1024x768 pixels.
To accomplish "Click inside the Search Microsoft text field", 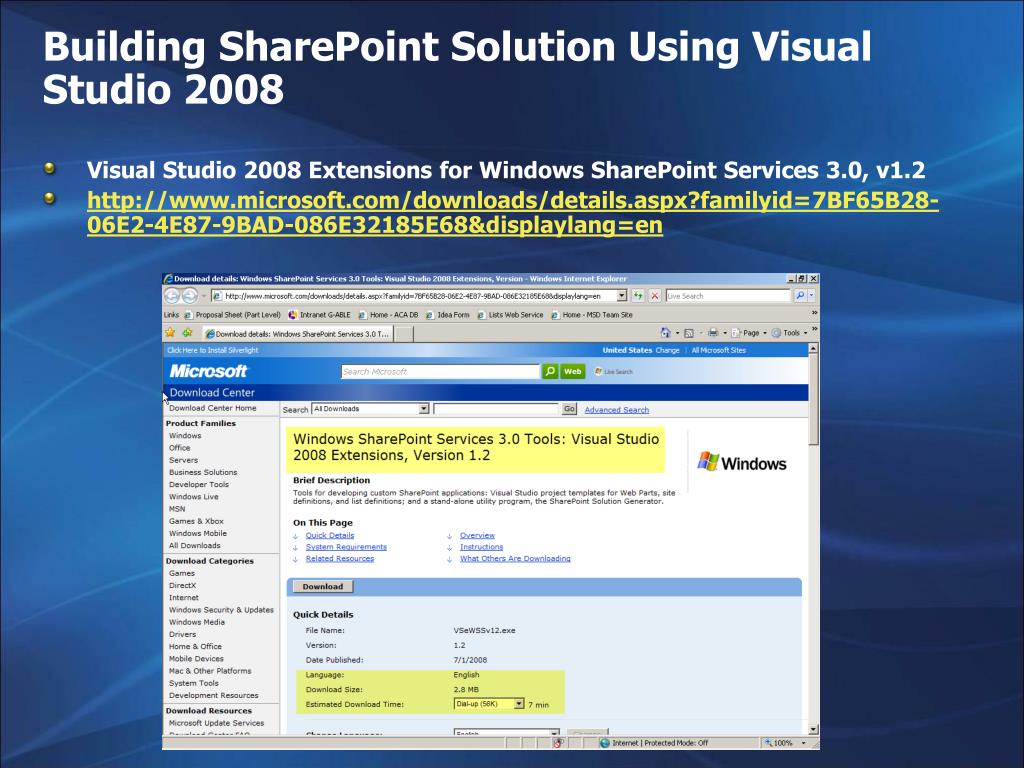I will [439, 371].
